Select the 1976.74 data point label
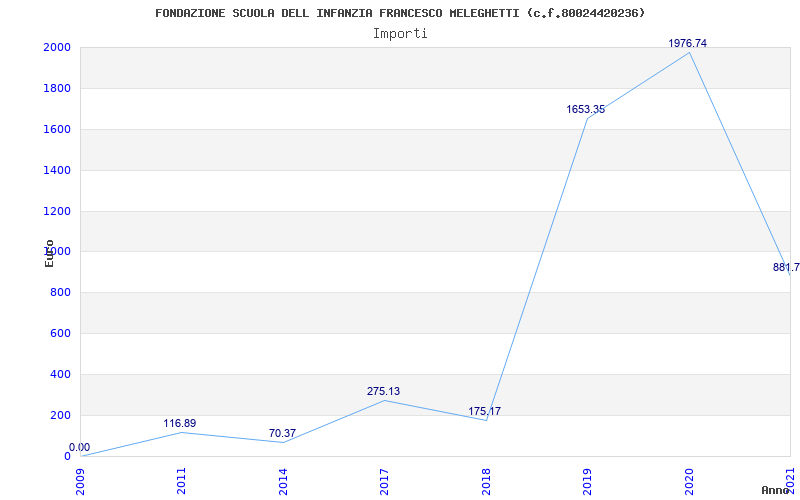The height and width of the screenshot is (500, 800). click(x=688, y=43)
